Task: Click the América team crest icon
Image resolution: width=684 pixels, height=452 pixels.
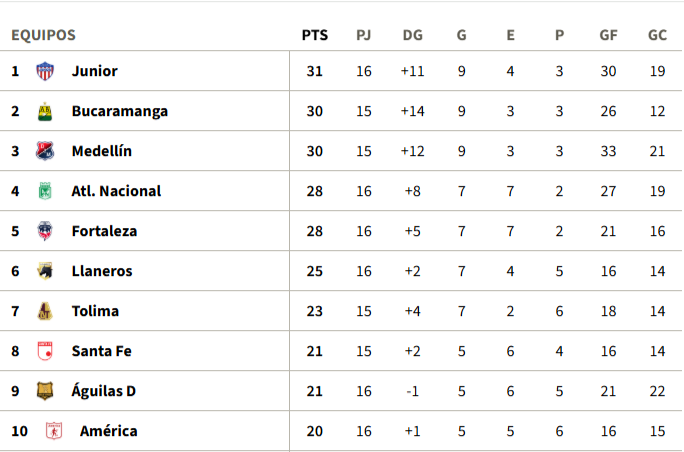Action: pyautogui.click(x=53, y=431)
